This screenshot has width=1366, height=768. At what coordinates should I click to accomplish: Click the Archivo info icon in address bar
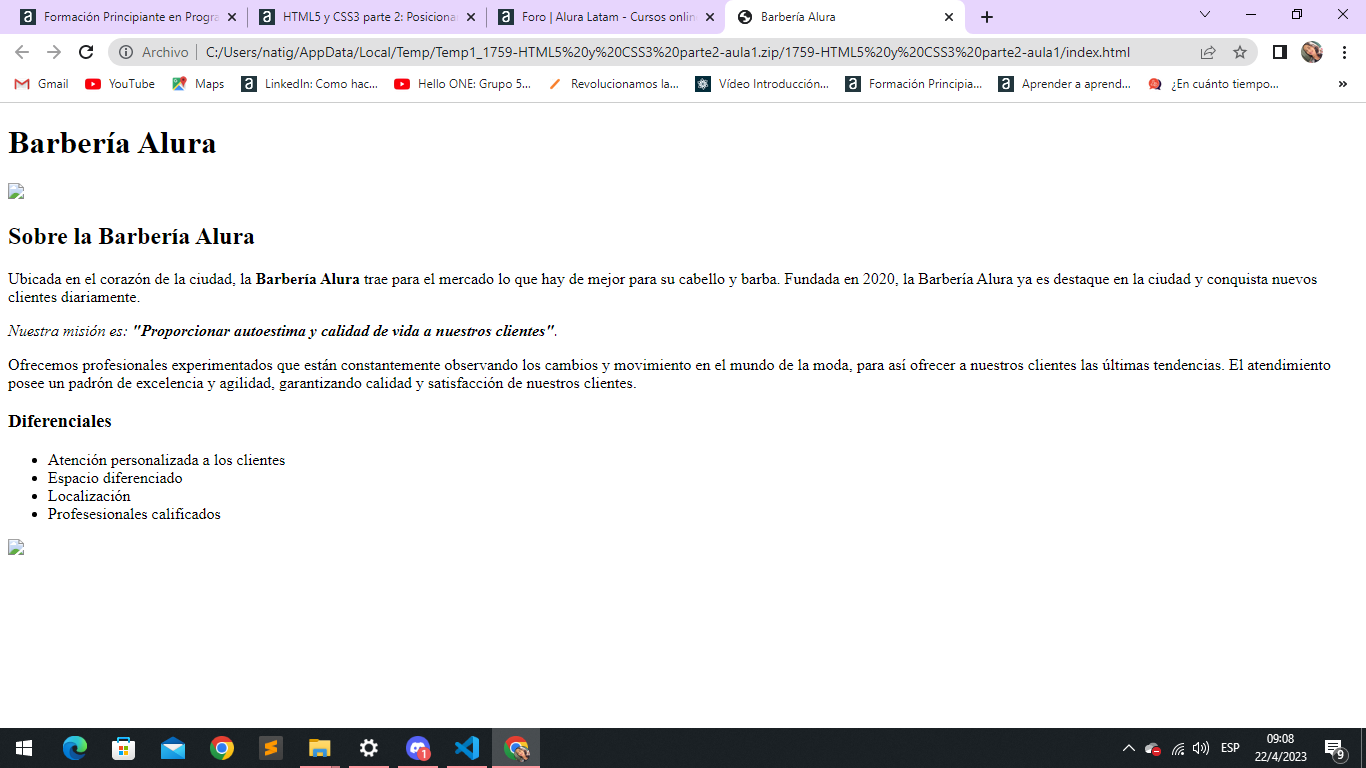pyautogui.click(x=127, y=52)
